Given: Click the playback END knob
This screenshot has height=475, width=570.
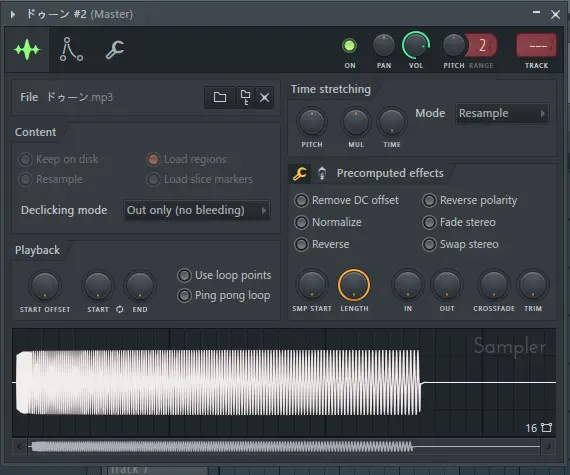Looking at the screenshot, I should click(x=140, y=286).
